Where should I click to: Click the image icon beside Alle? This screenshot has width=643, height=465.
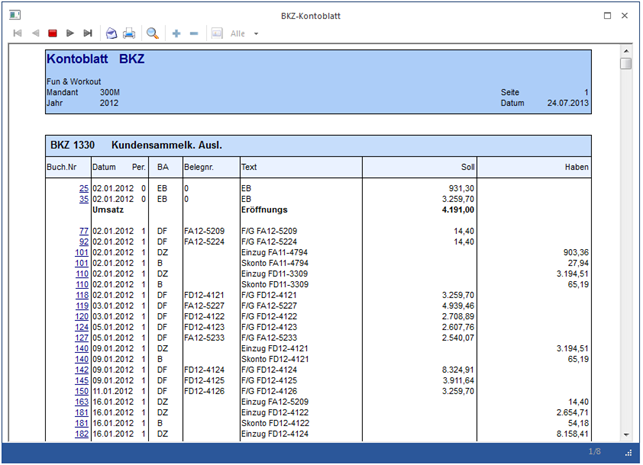point(216,33)
